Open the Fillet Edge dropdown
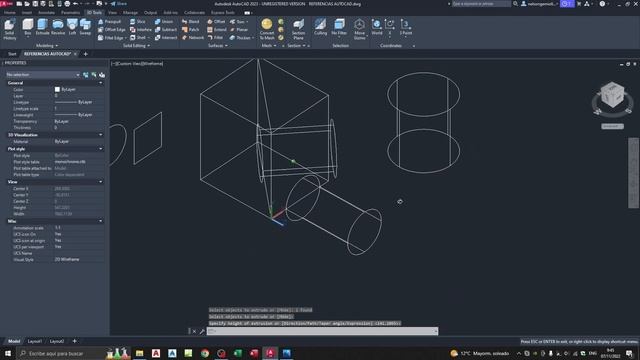Screen dimensions: 640x360 (126, 38)
